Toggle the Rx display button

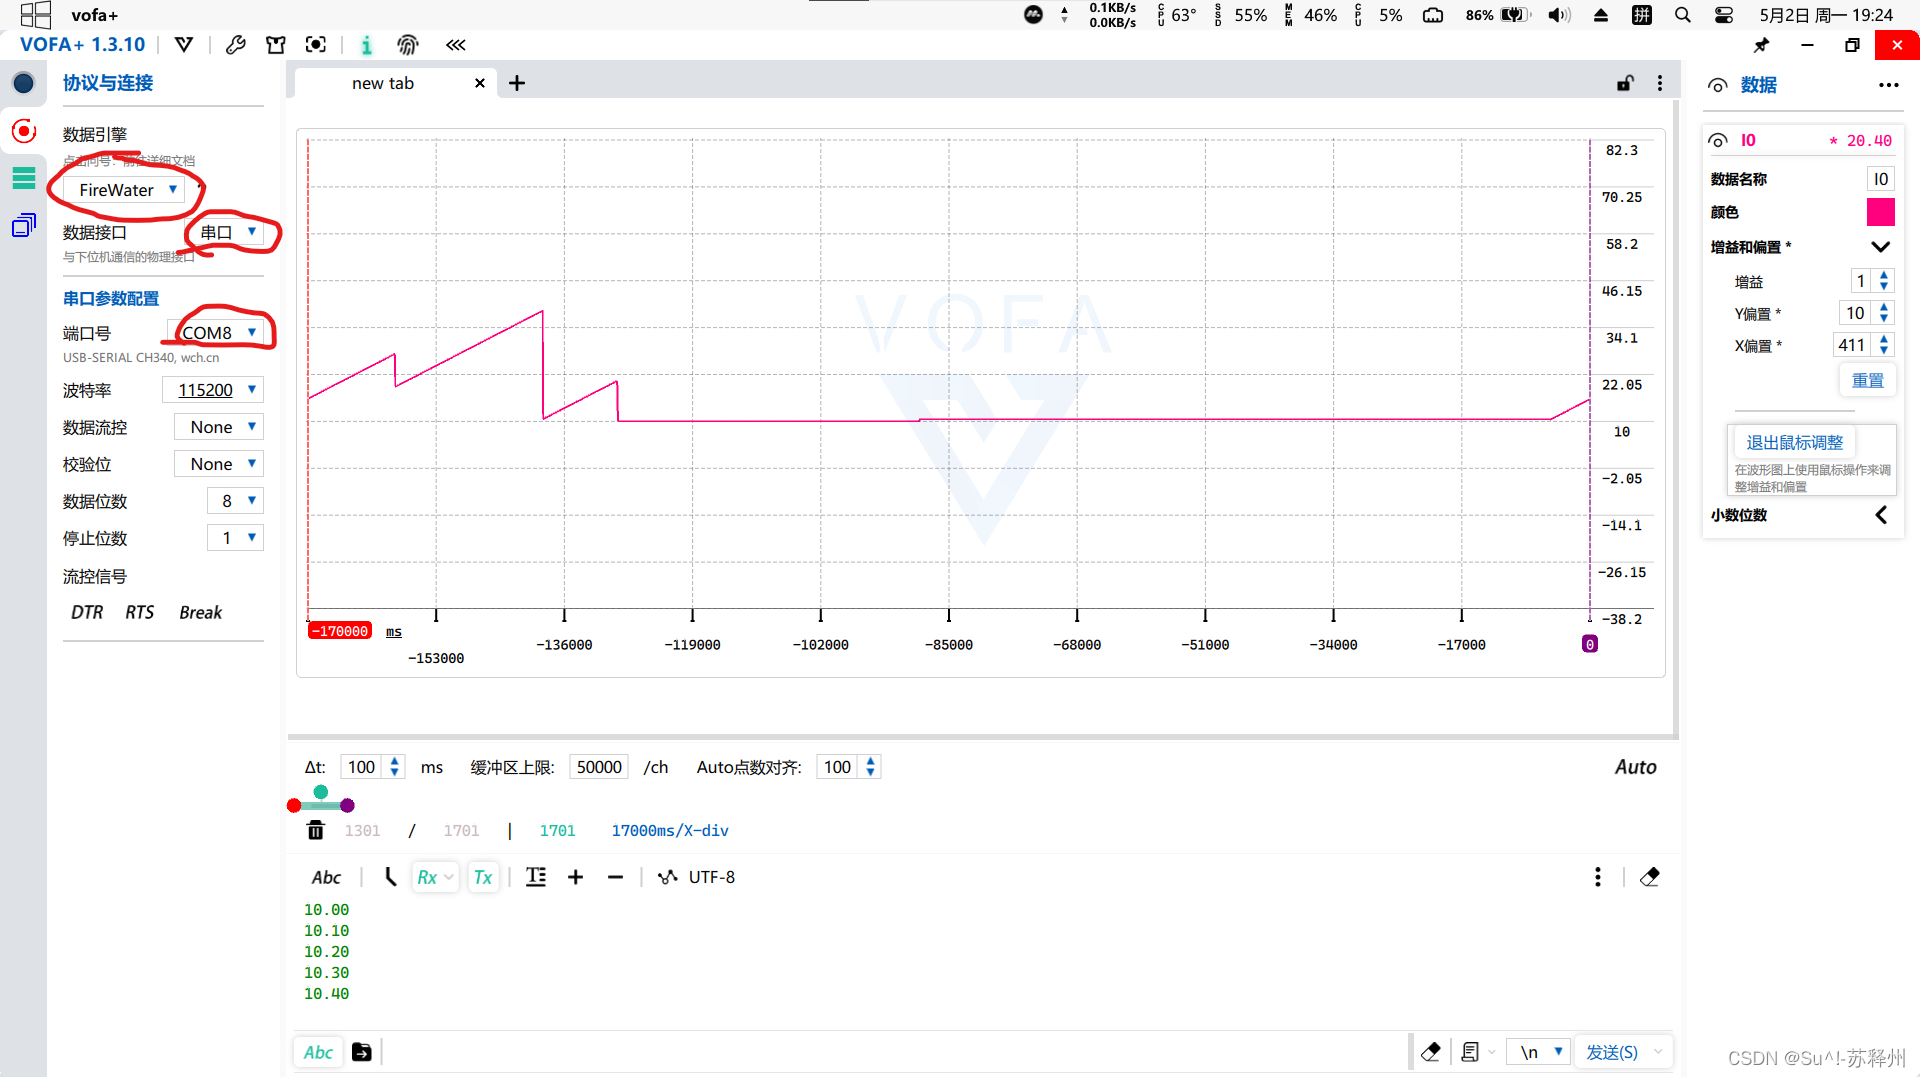435,877
